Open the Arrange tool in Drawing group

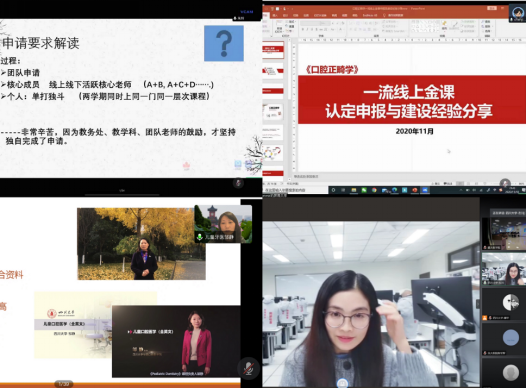point(444,27)
